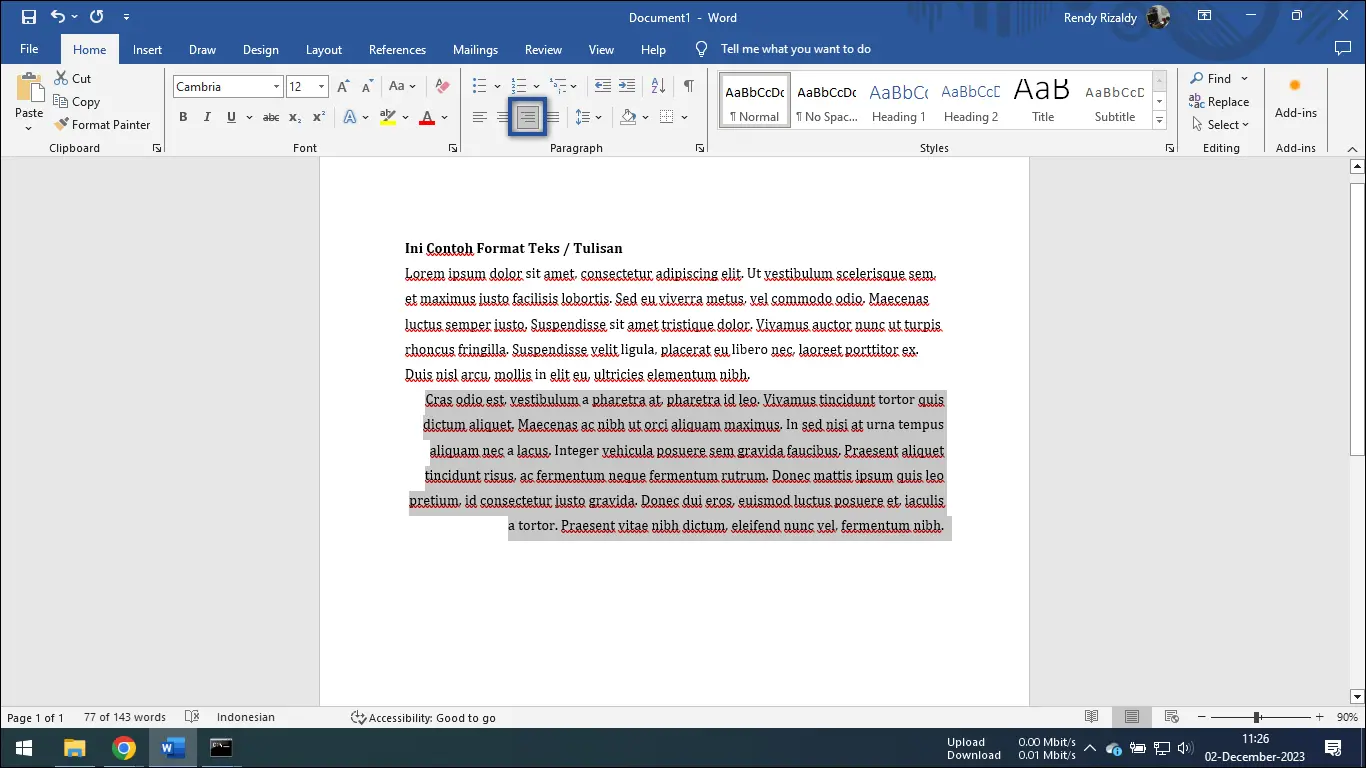This screenshot has height=768, width=1366.
Task: Toggle italic formatting
Action: (206, 117)
